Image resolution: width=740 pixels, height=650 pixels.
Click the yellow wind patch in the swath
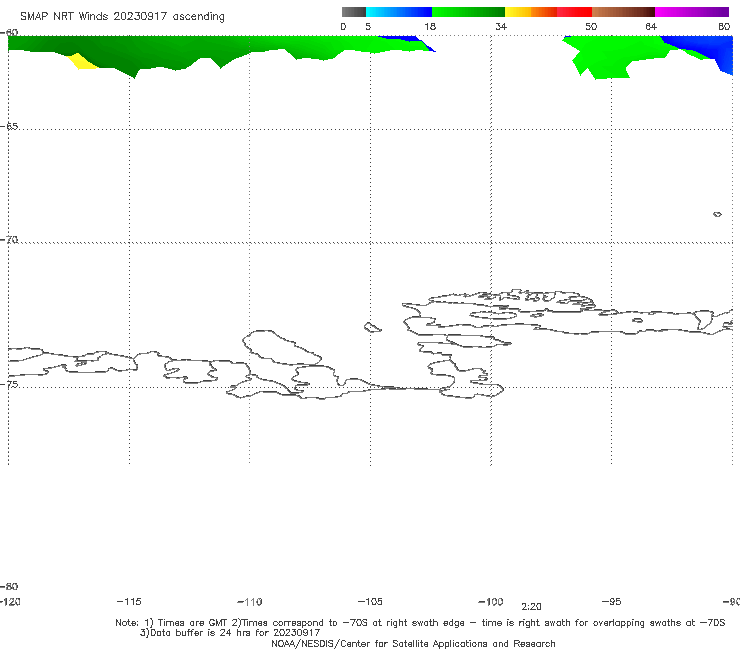(x=82, y=62)
